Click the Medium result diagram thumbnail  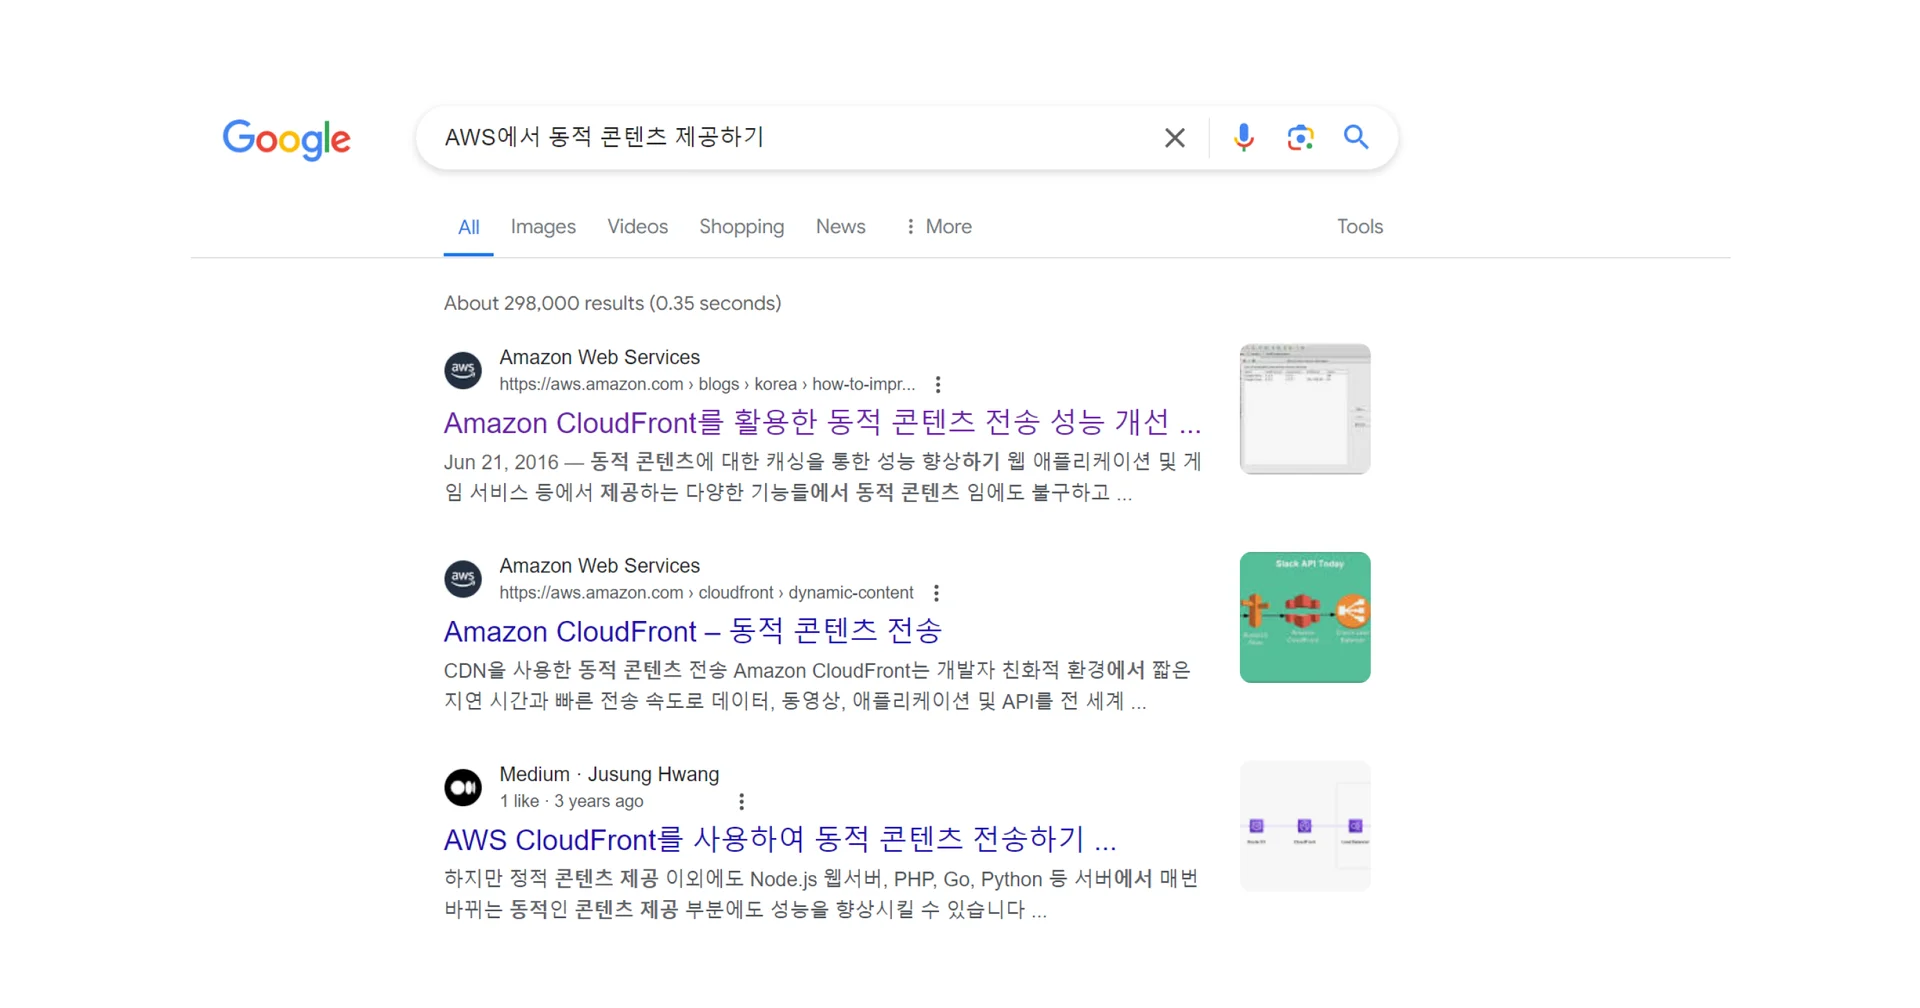1305,826
